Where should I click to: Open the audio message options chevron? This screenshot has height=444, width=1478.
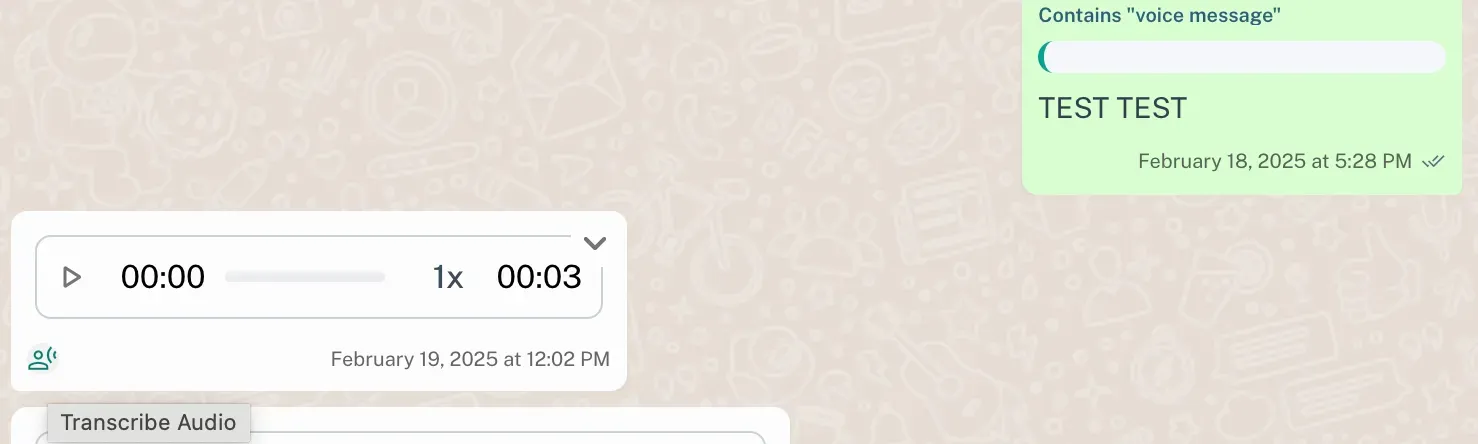(595, 243)
